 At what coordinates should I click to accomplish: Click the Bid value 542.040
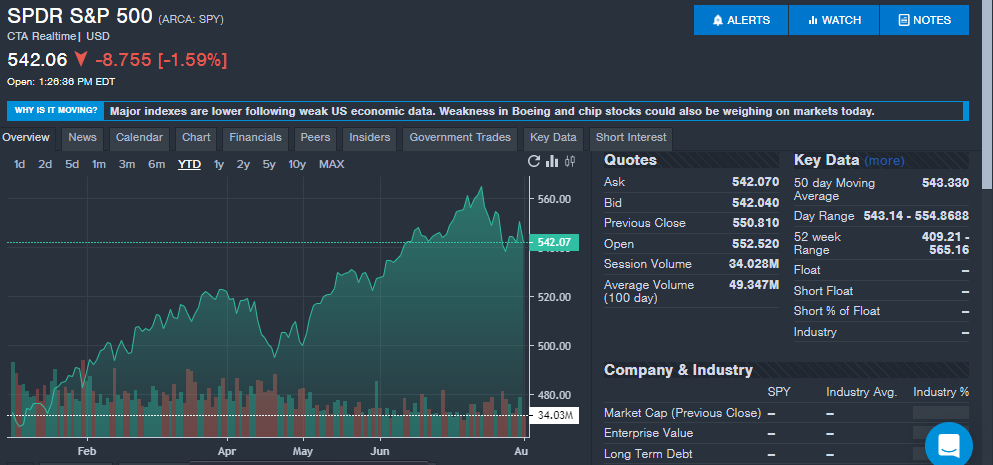pos(755,203)
